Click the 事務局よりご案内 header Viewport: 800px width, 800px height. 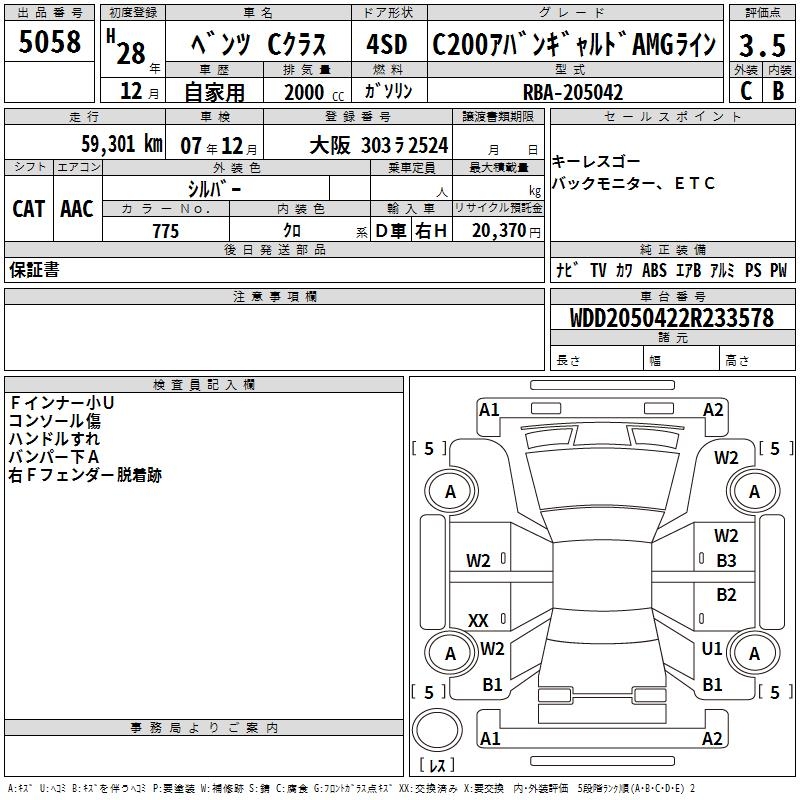point(204,728)
